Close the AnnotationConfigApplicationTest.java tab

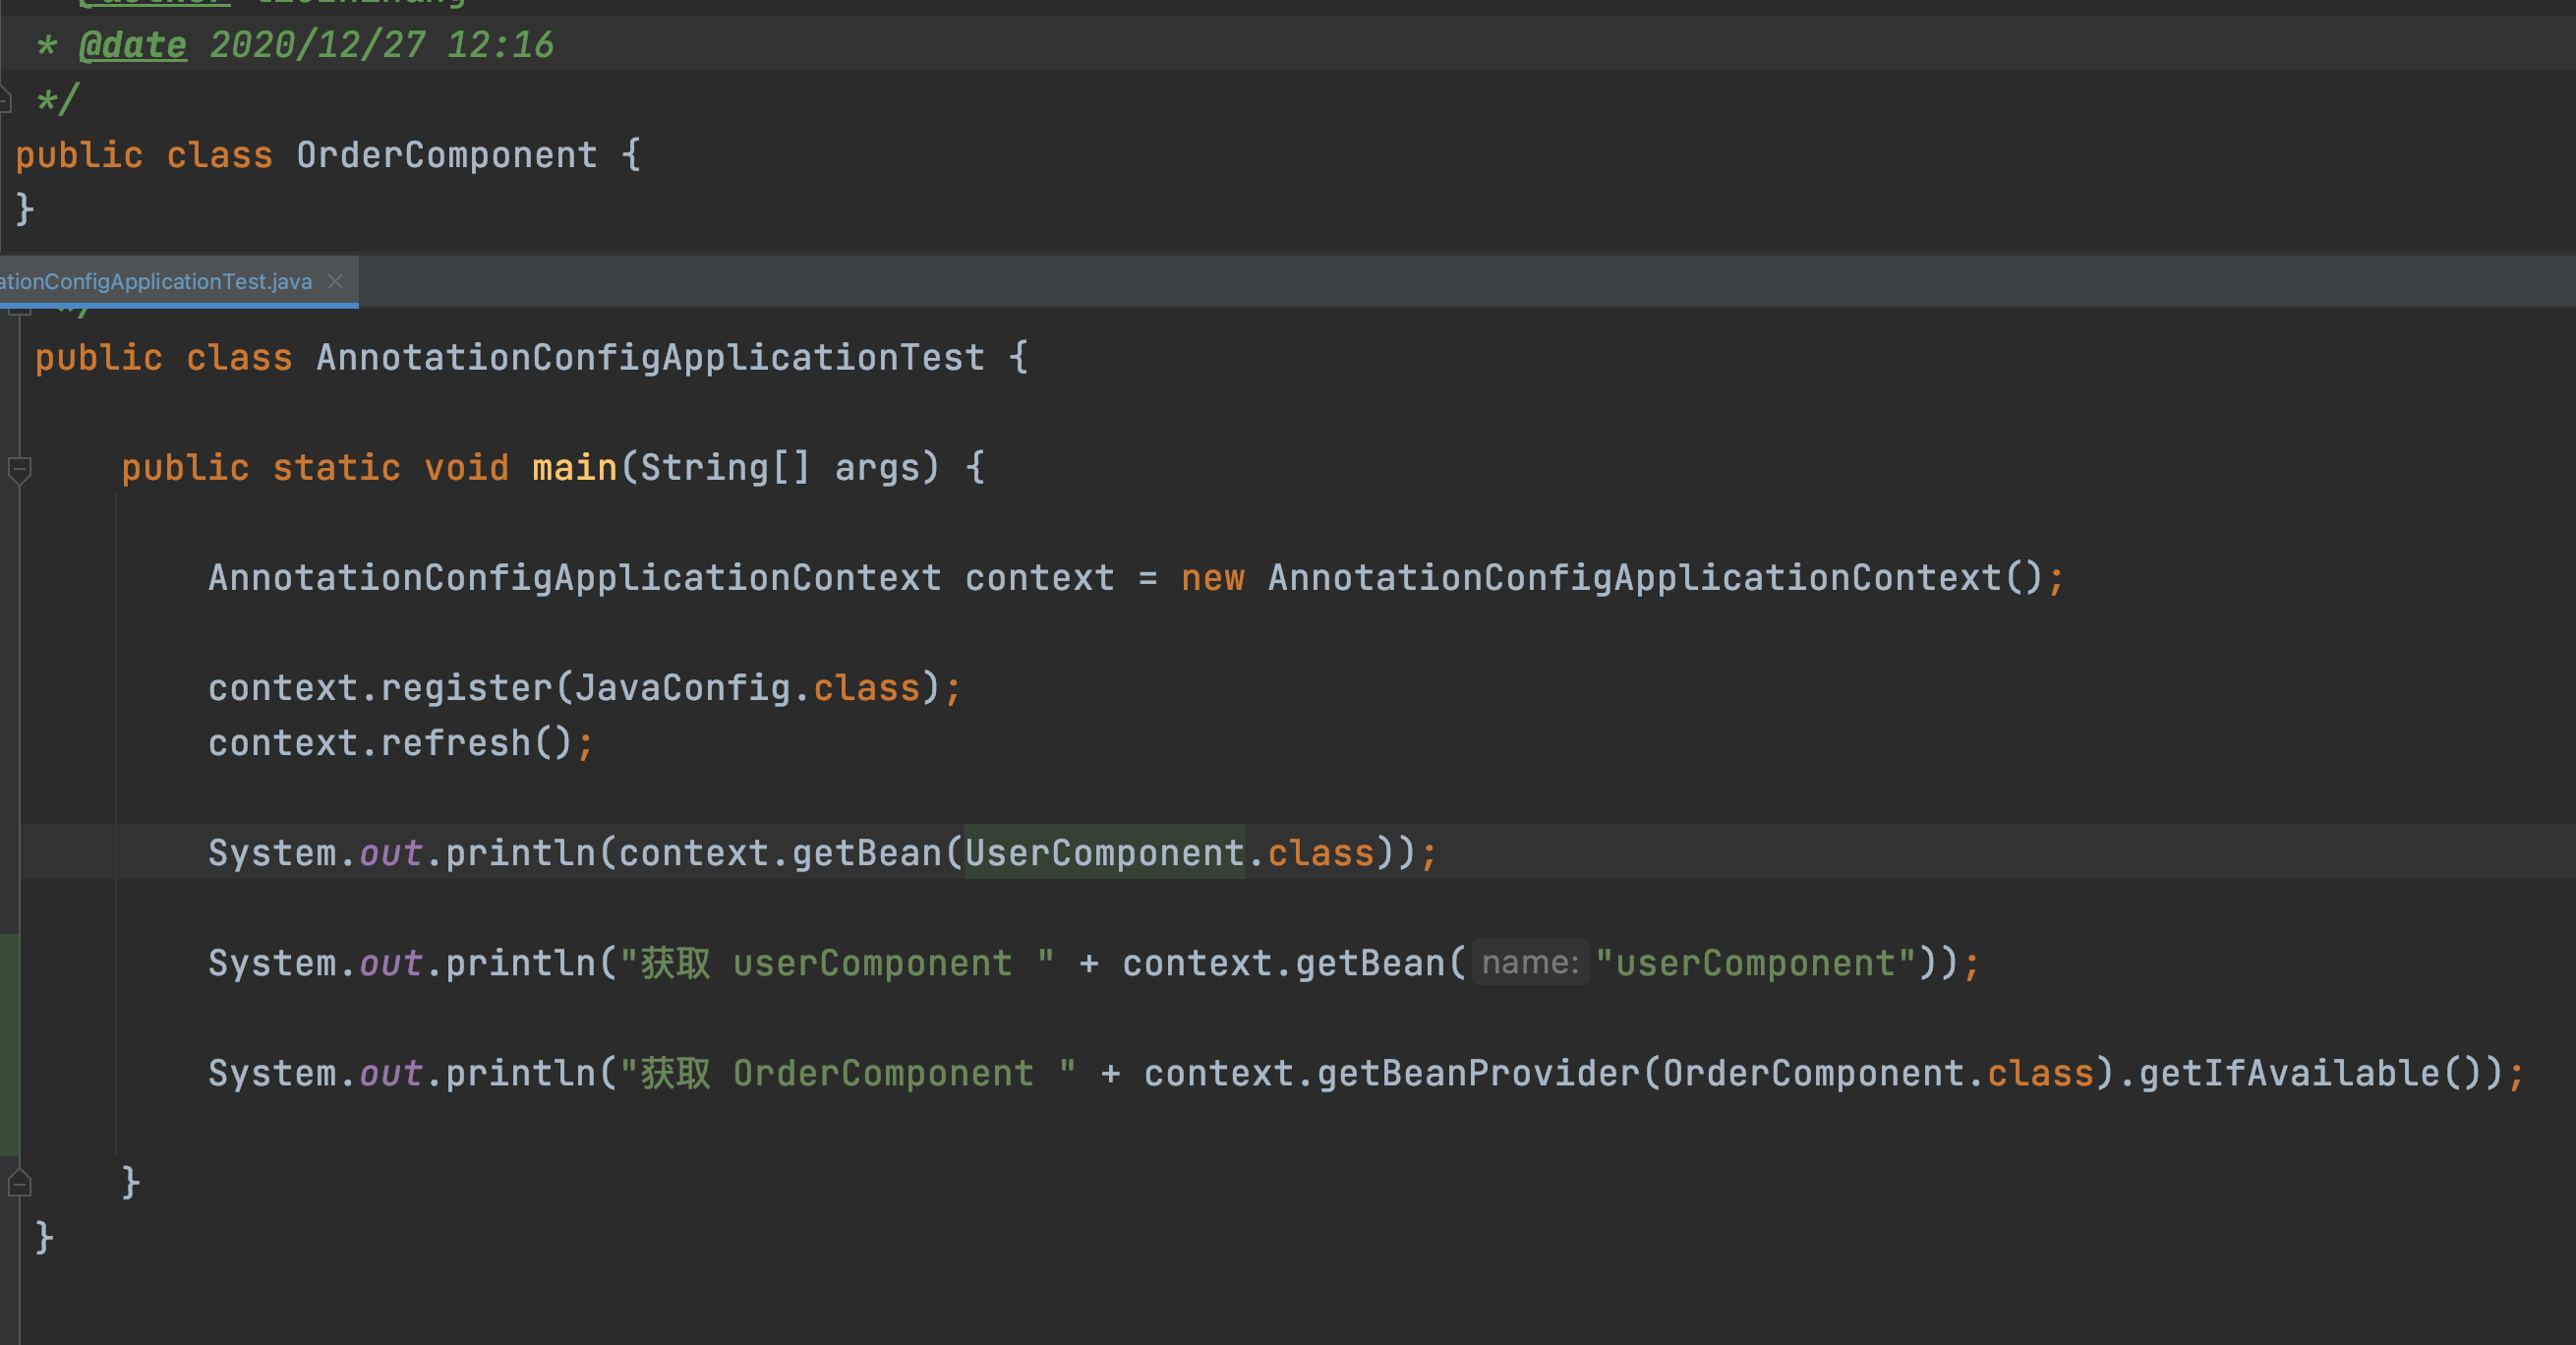pos(336,281)
